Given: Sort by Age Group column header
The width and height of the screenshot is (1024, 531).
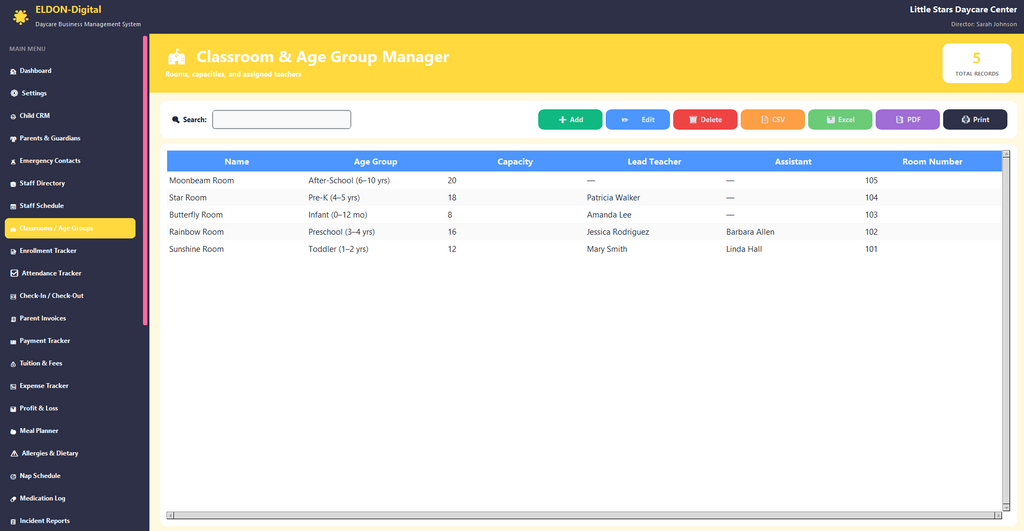Looking at the screenshot, I should click(376, 161).
